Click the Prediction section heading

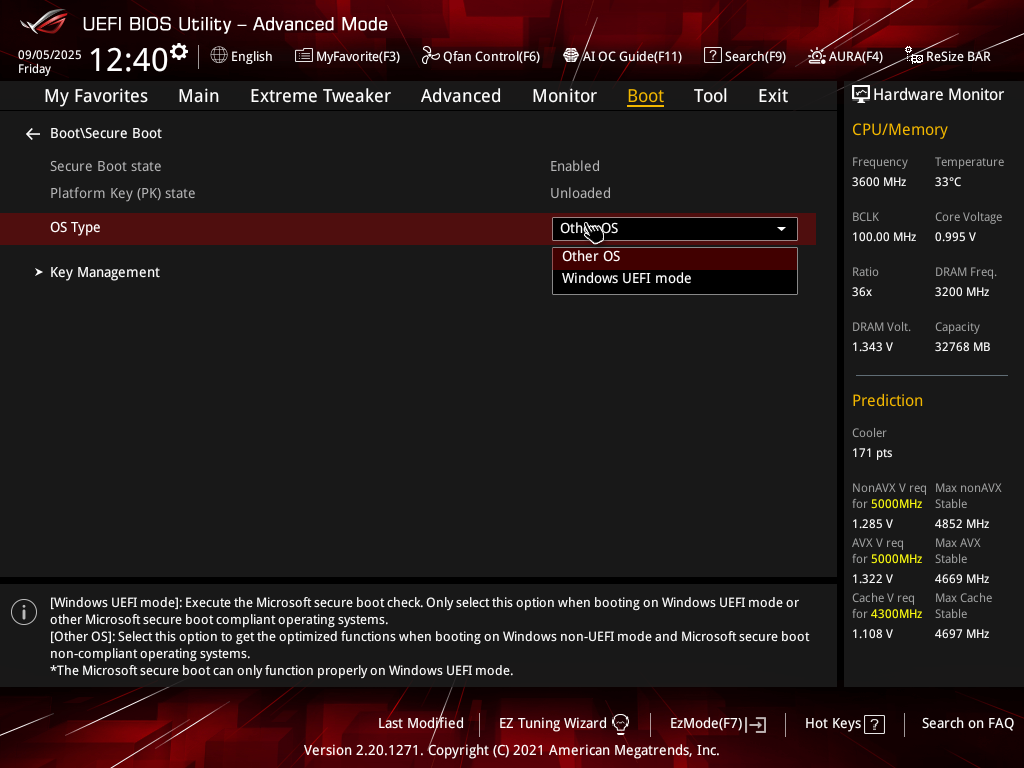coord(887,400)
